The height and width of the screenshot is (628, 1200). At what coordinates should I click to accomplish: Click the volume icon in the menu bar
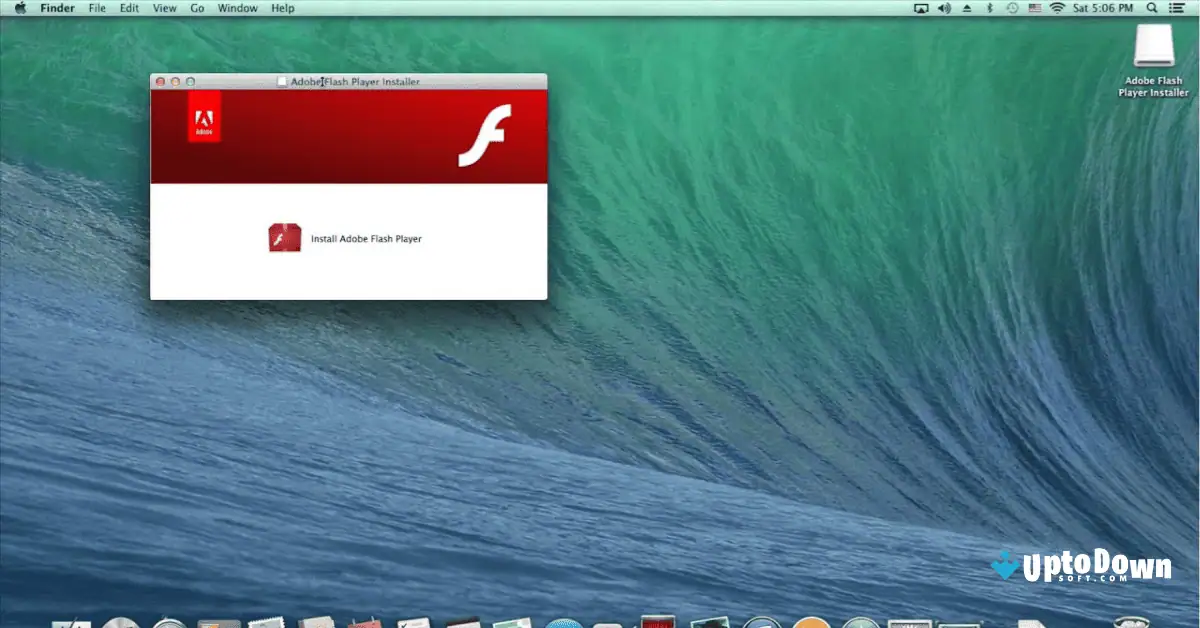(x=944, y=8)
